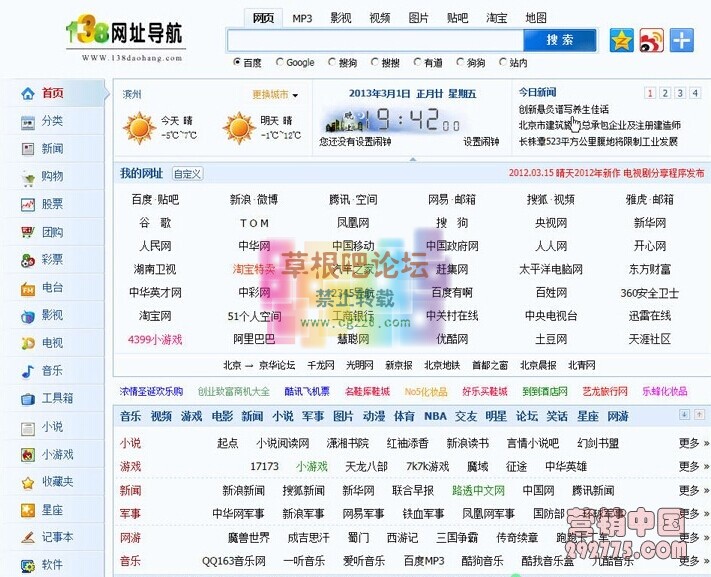This screenshot has width=711, height=577.
Task: Select the 购物 shopping cart icon
Action: pyautogui.click(x=28, y=178)
